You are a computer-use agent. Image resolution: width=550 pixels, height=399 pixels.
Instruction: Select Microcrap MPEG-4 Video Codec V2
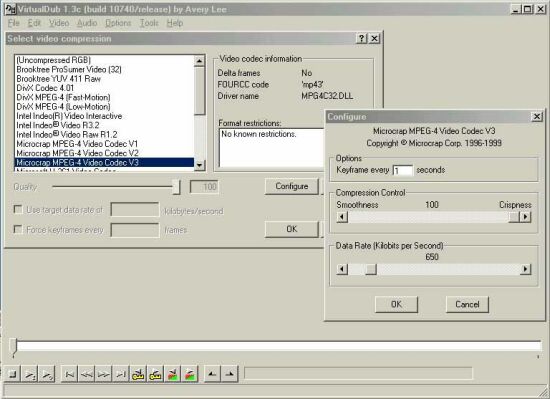tap(105, 153)
